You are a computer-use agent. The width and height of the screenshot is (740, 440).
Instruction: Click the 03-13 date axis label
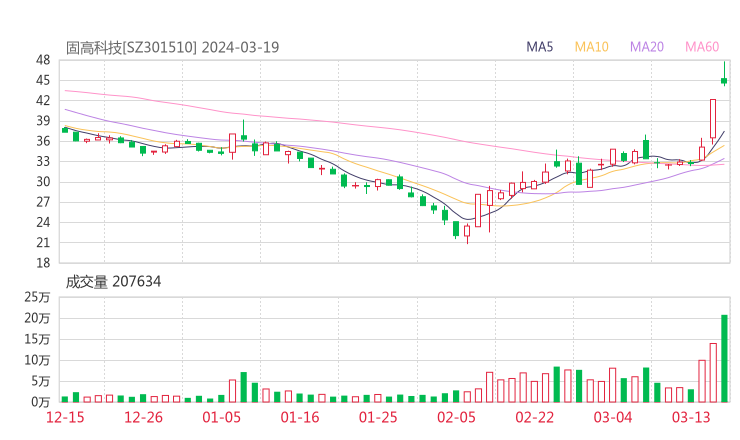click(691, 417)
